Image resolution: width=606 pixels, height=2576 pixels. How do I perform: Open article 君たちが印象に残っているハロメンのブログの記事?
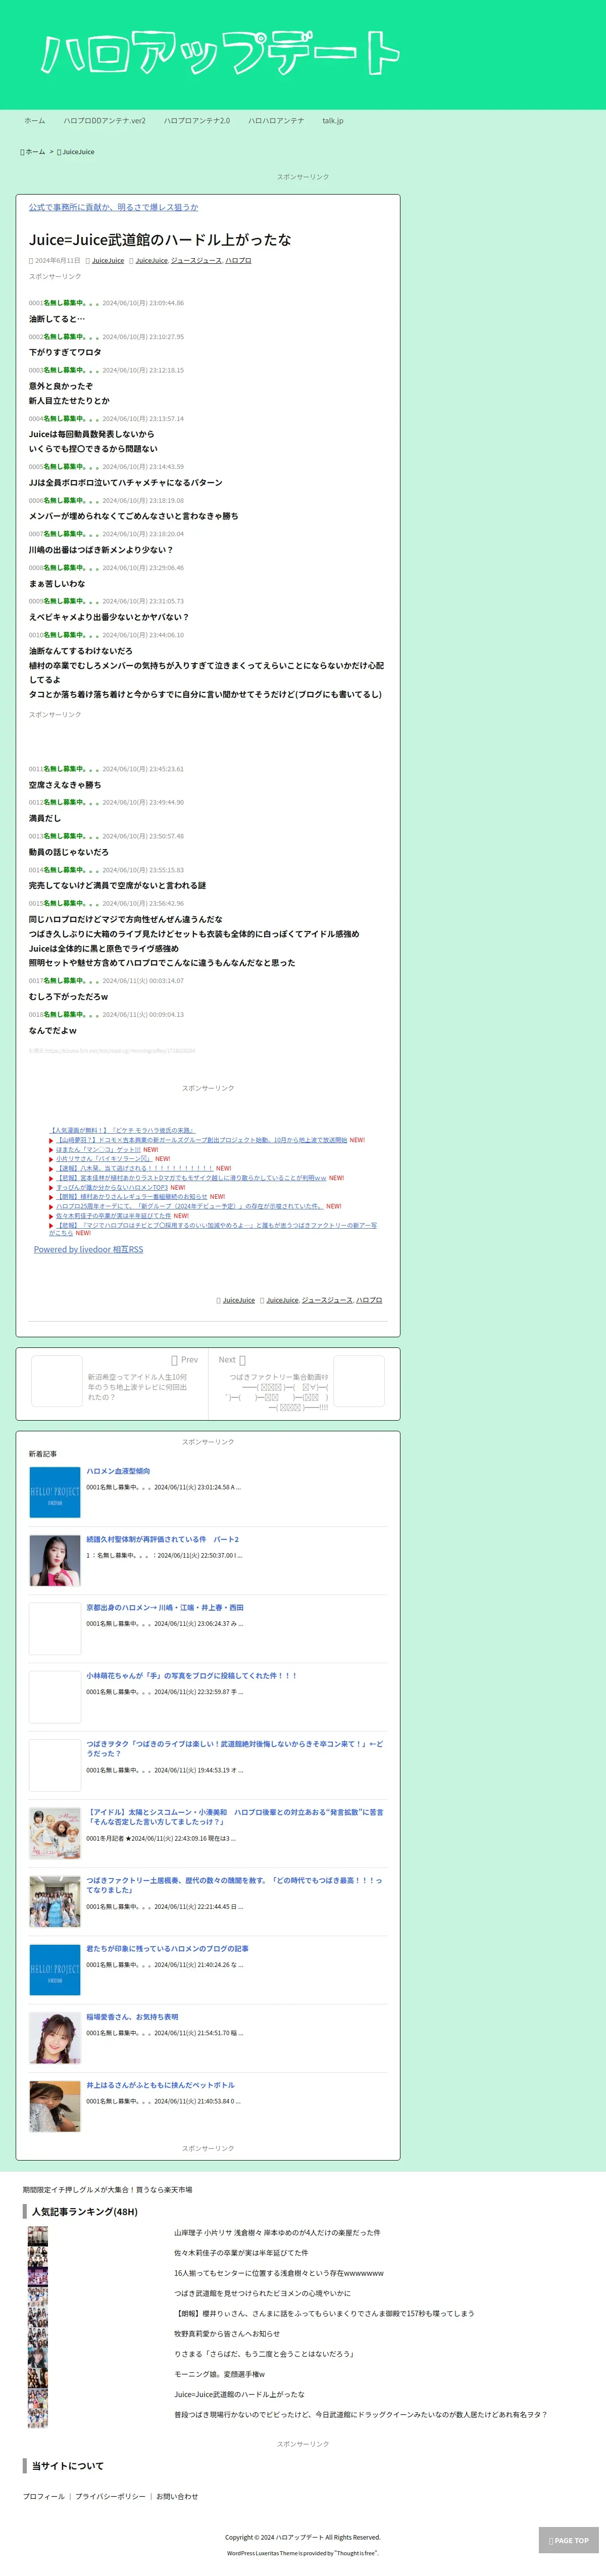[x=167, y=1949]
